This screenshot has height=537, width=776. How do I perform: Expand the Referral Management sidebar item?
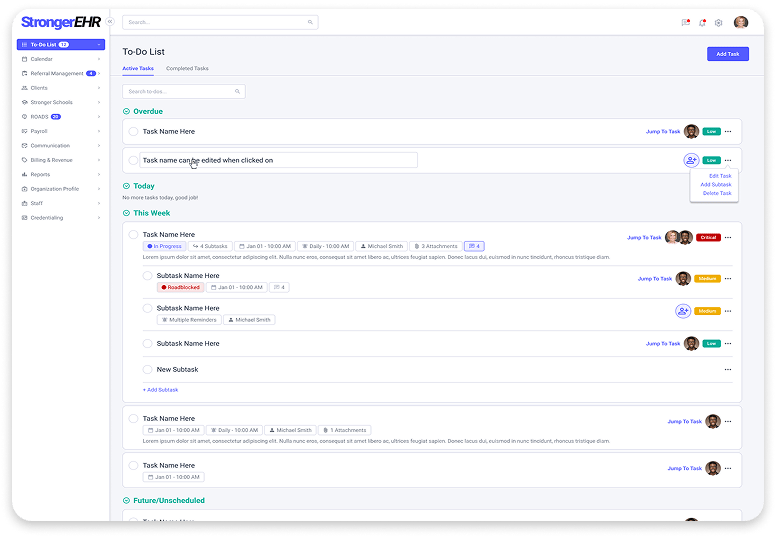tap(98, 73)
